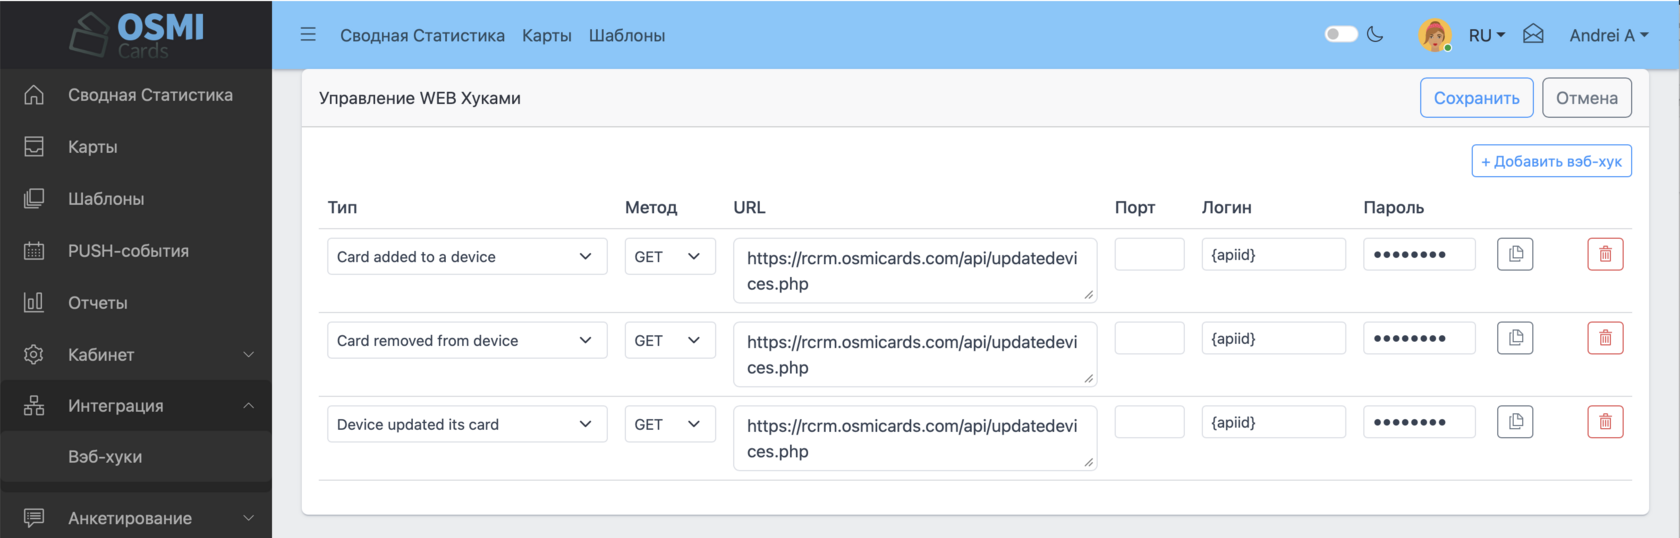The height and width of the screenshot is (538, 1680).
Task: Open the RU language dropdown
Action: pyautogui.click(x=1486, y=35)
